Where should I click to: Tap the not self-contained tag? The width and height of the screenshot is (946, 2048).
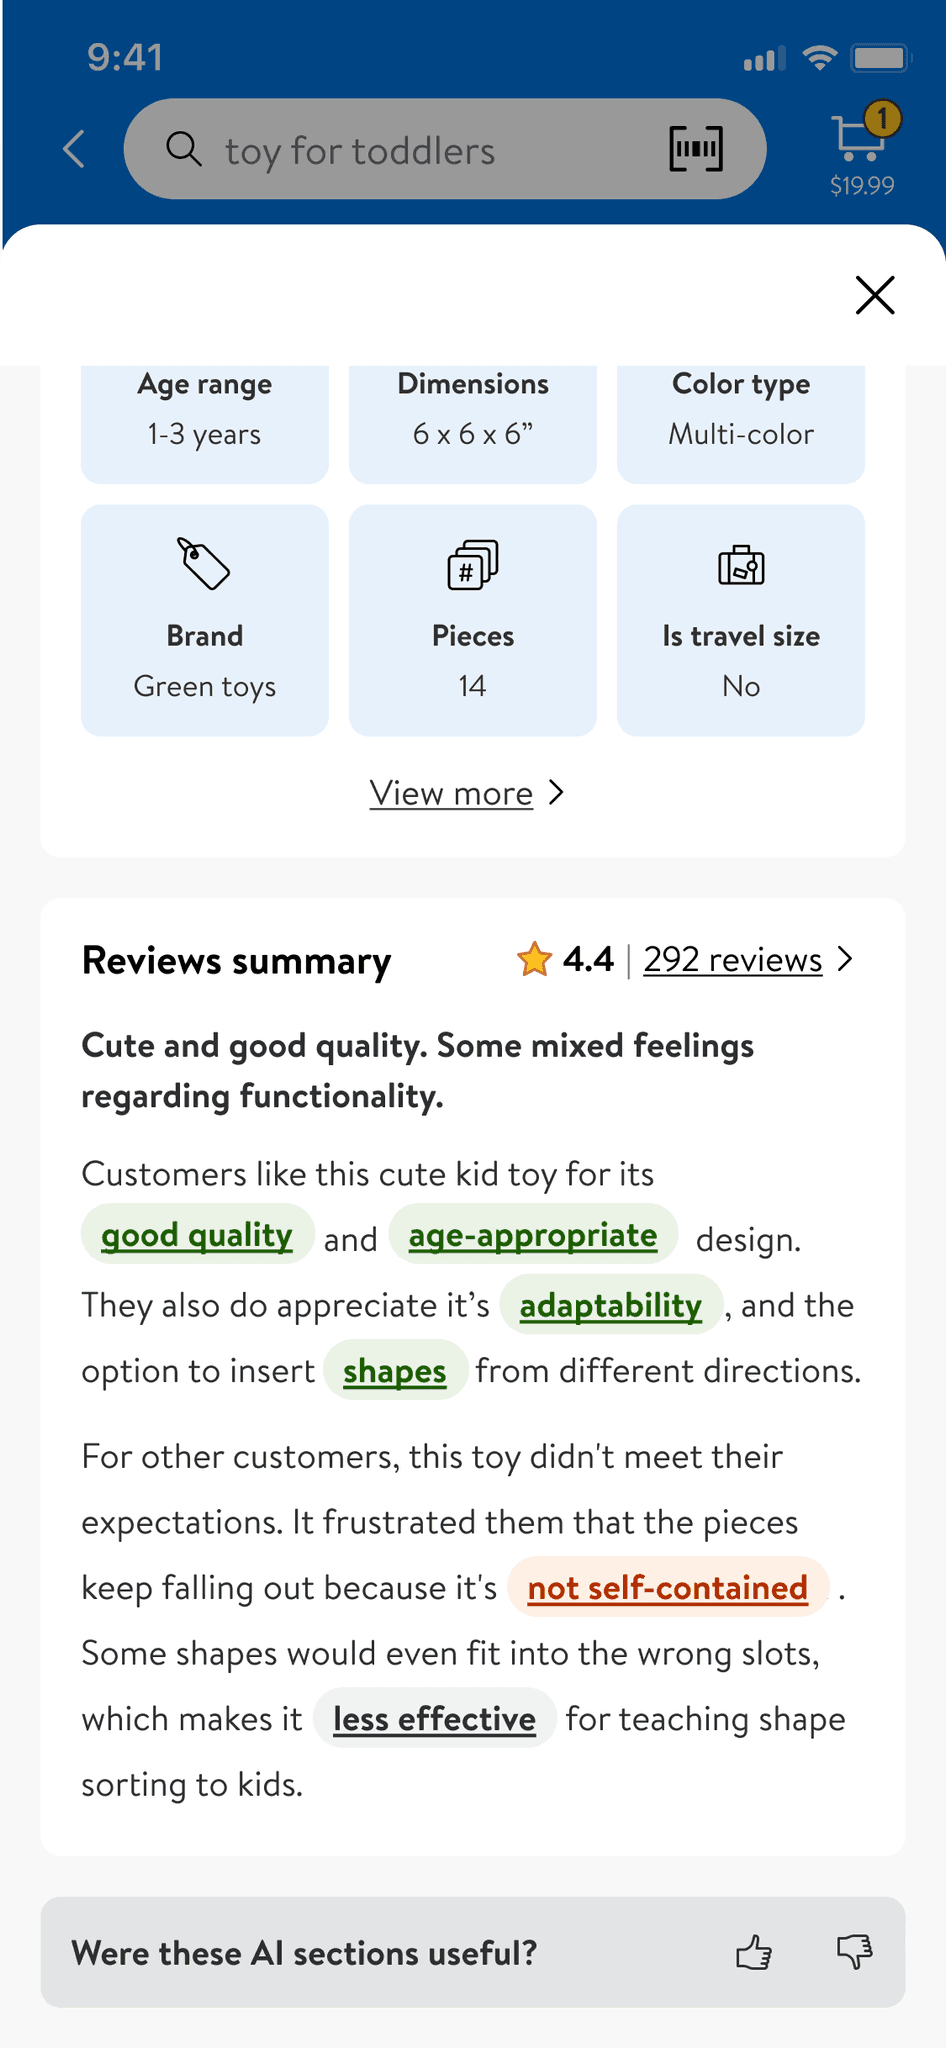click(667, 1587)
